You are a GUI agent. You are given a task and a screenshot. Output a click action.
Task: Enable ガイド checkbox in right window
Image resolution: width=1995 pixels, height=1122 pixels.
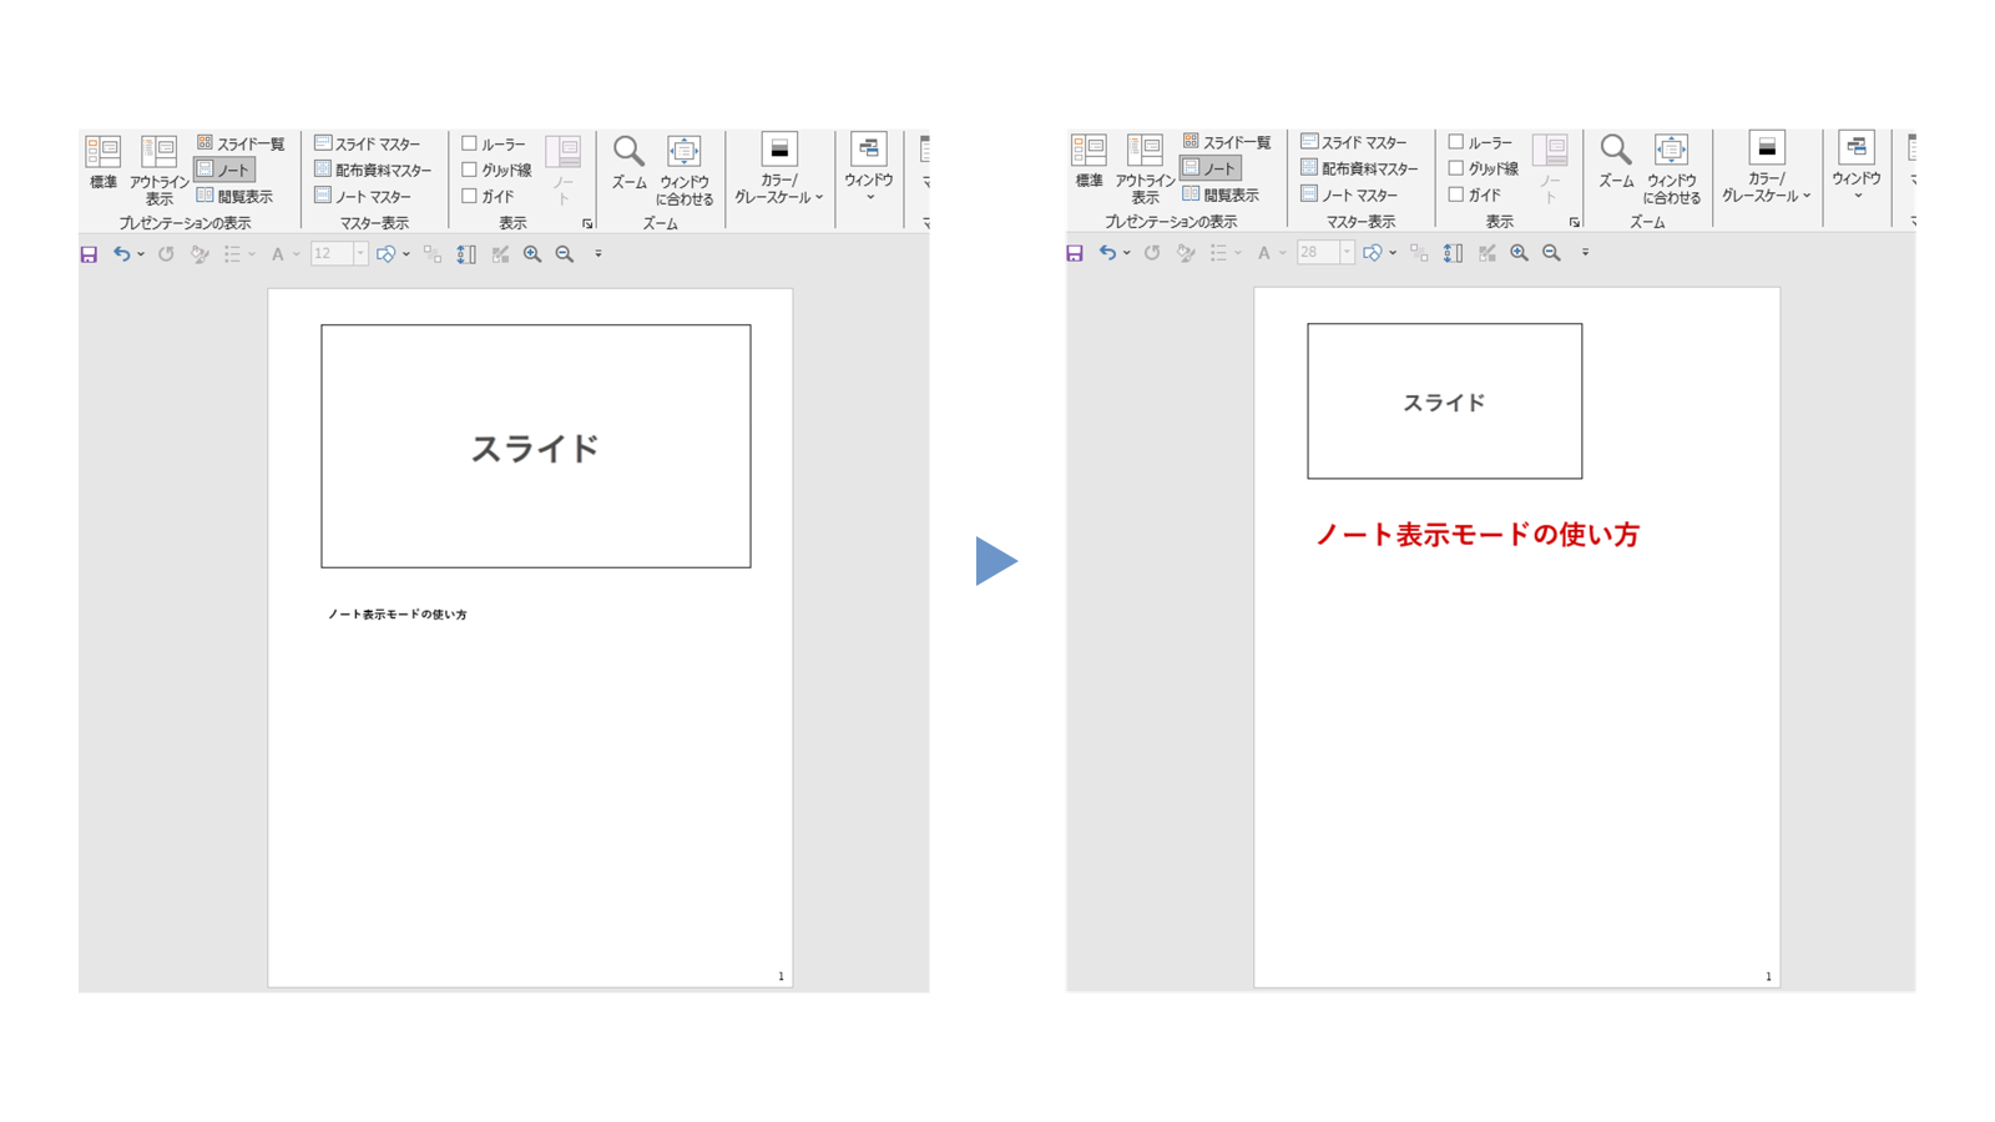click(x=1456, y=195)
